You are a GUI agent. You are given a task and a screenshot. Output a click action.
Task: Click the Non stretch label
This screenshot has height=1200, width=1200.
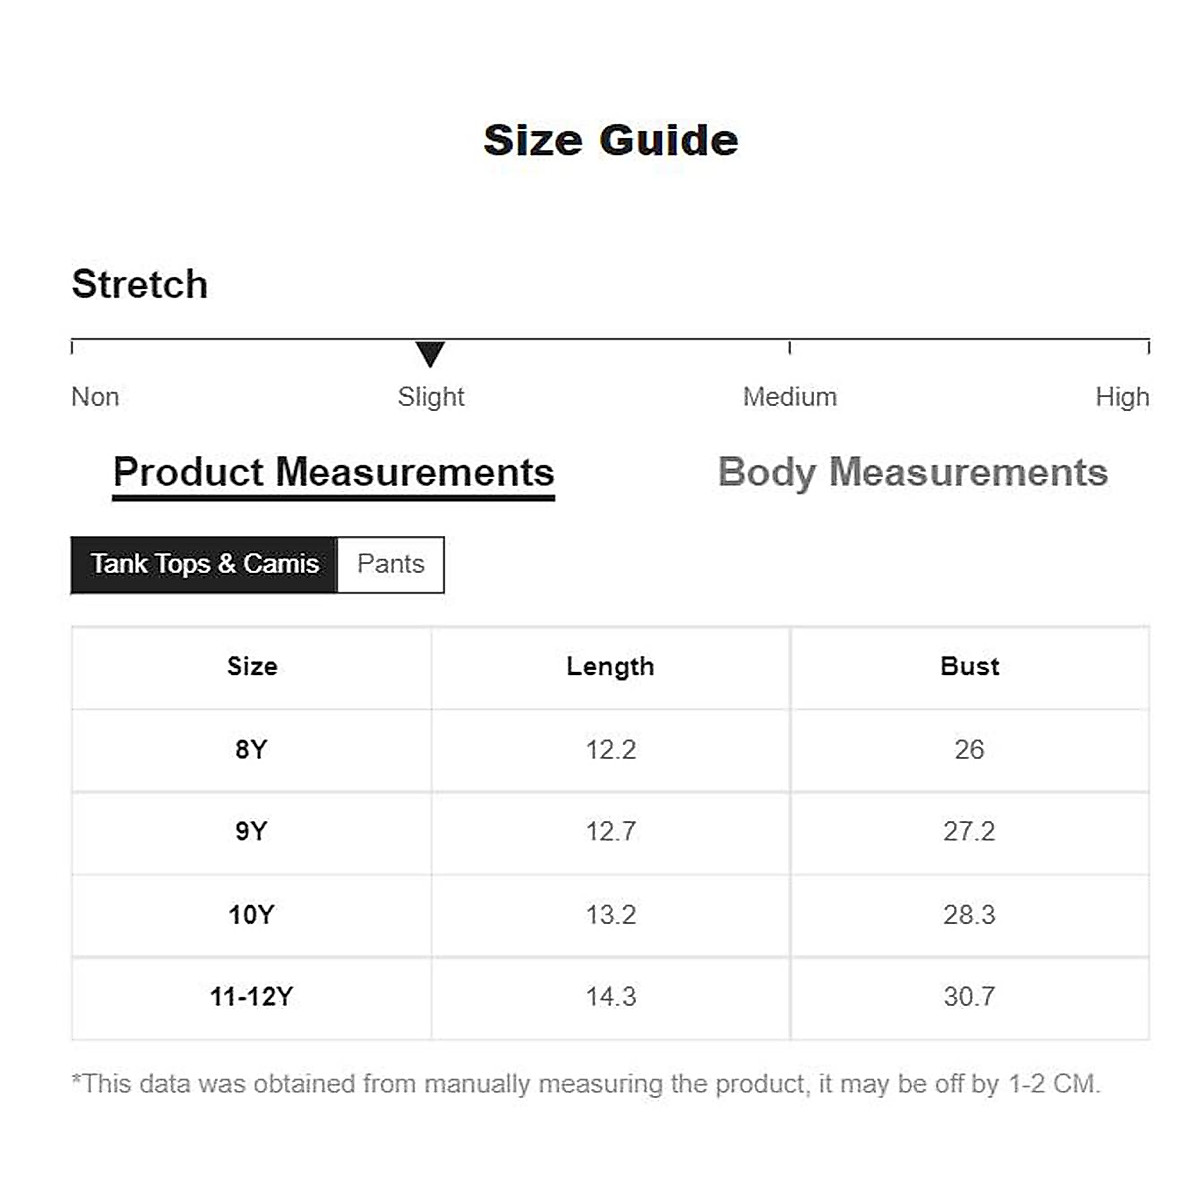[x=95, y=397]
